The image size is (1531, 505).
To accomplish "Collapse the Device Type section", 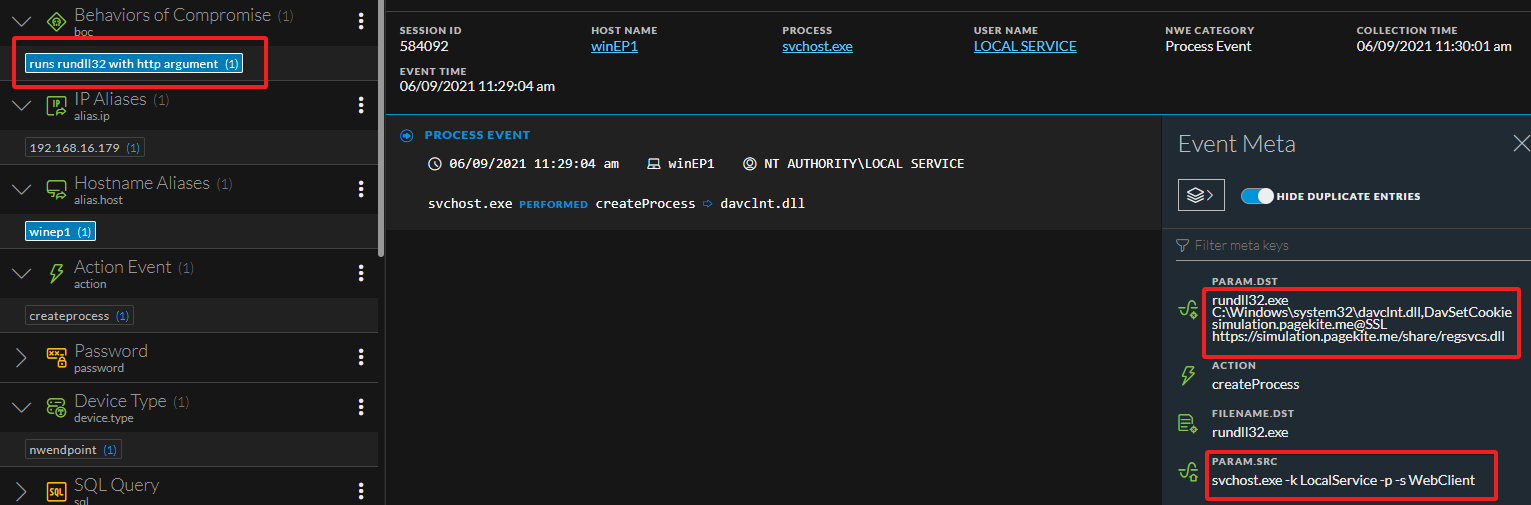I will click(21, 407).
